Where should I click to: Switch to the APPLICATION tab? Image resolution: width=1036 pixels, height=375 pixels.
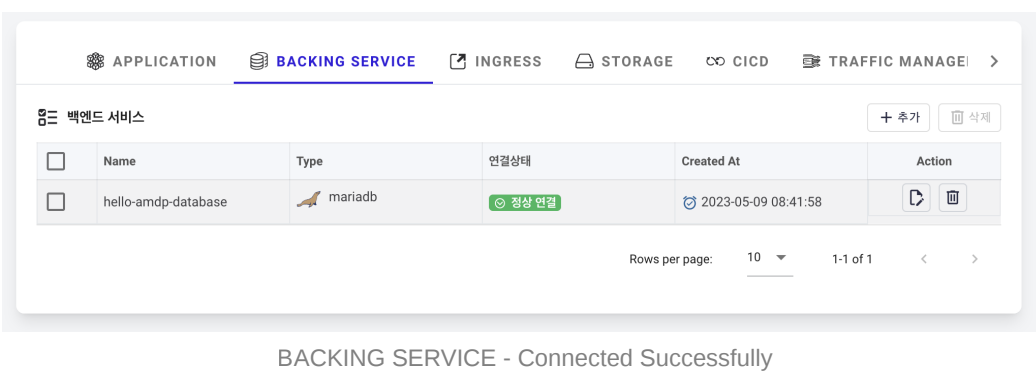151,61
